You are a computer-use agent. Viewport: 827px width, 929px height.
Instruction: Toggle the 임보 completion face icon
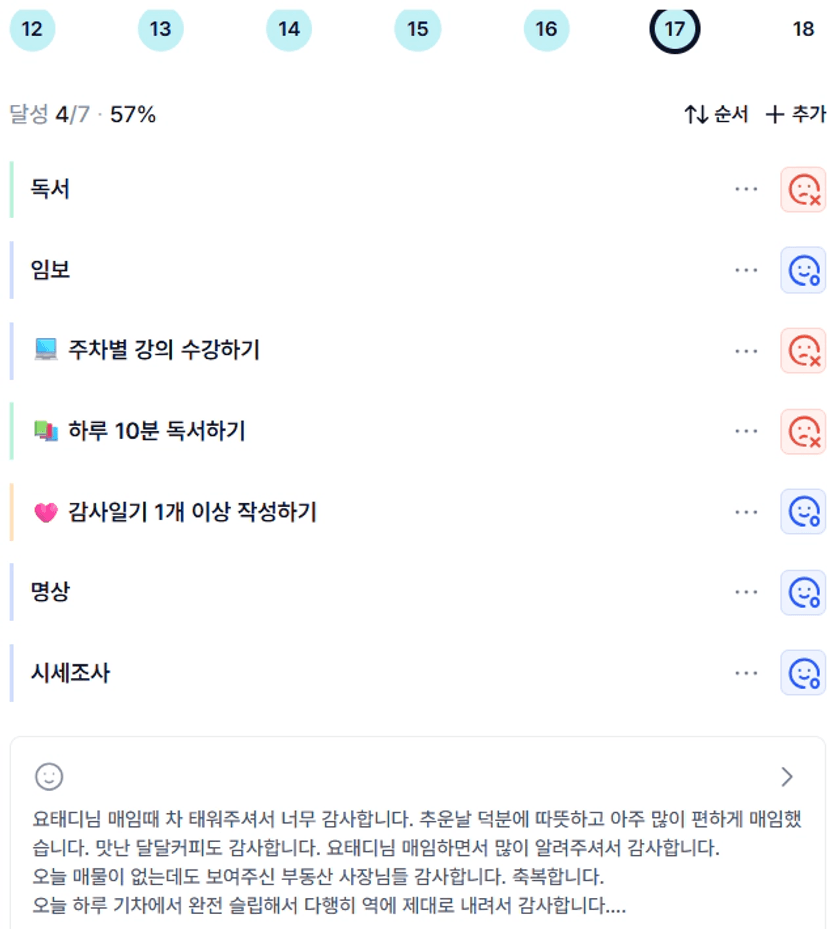pyautogui.click(x=803, y=270)
